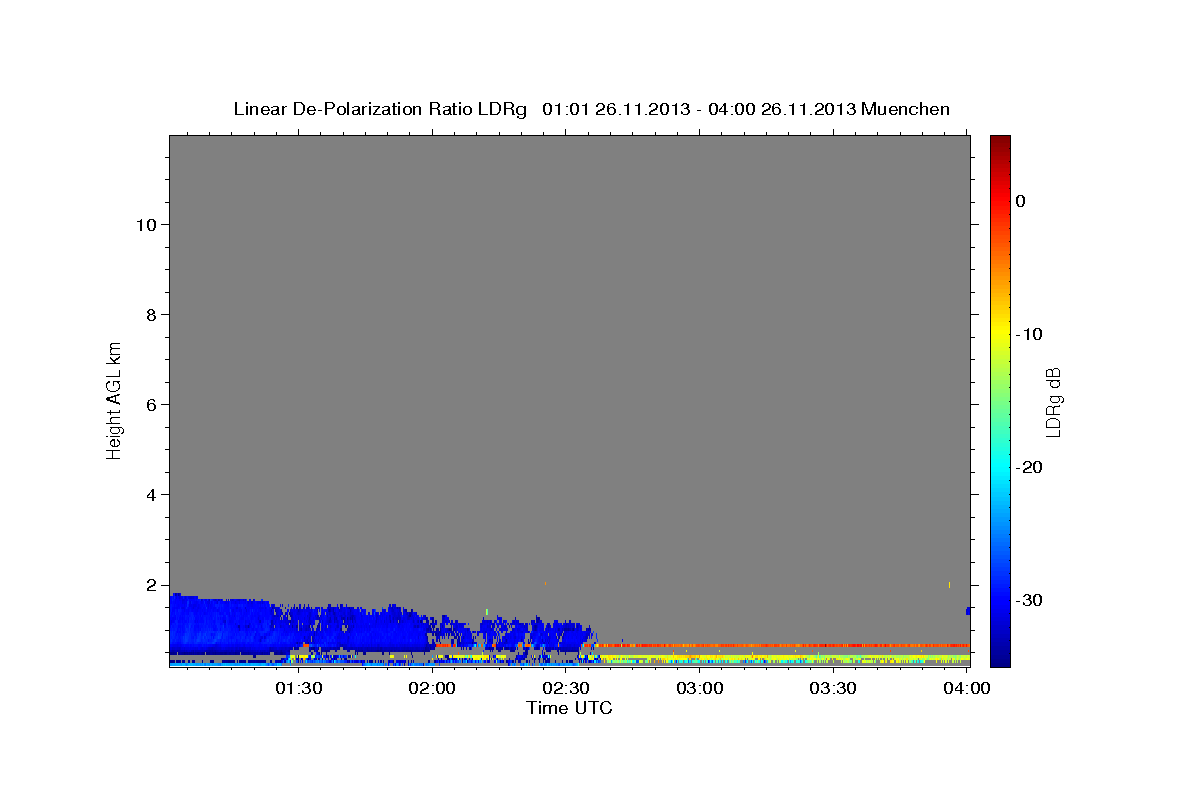Click the height tick label 10

click(x=145, y=224)
